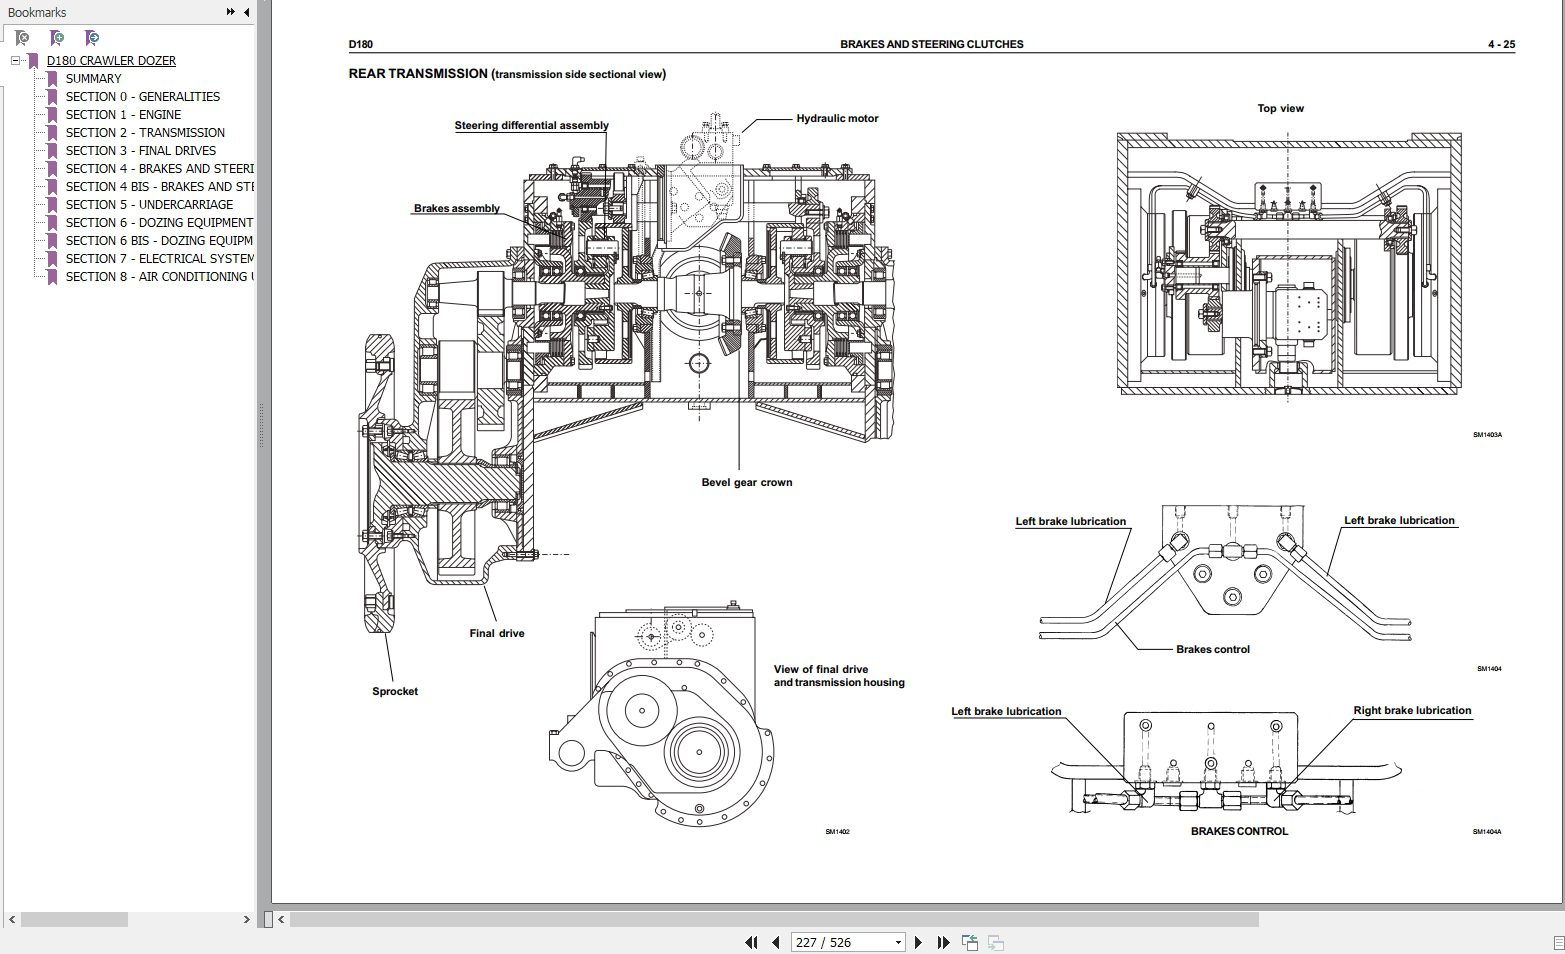
Task: Expand the panel options double-arrow
Action: pyautogui.click(x=233, y=12)
